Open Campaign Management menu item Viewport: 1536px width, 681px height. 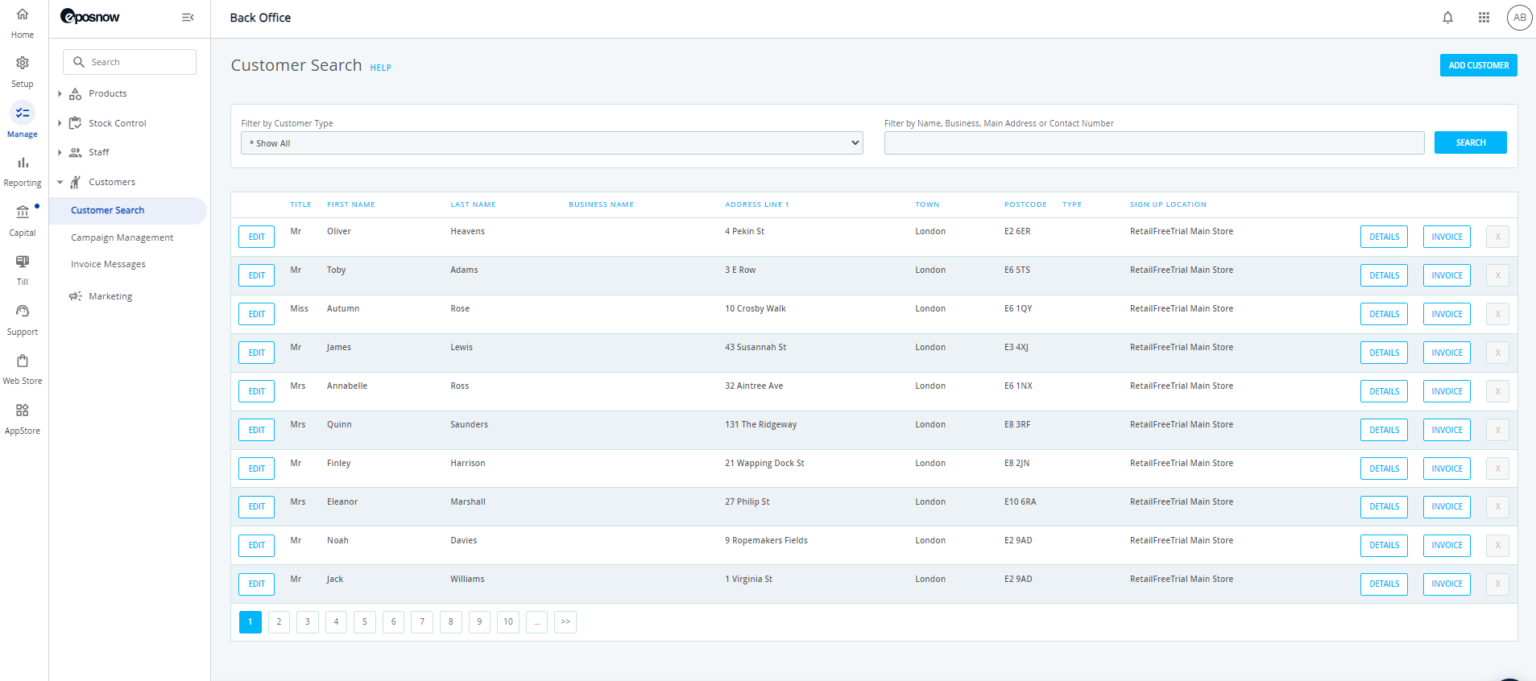click(x=122, y=238)
